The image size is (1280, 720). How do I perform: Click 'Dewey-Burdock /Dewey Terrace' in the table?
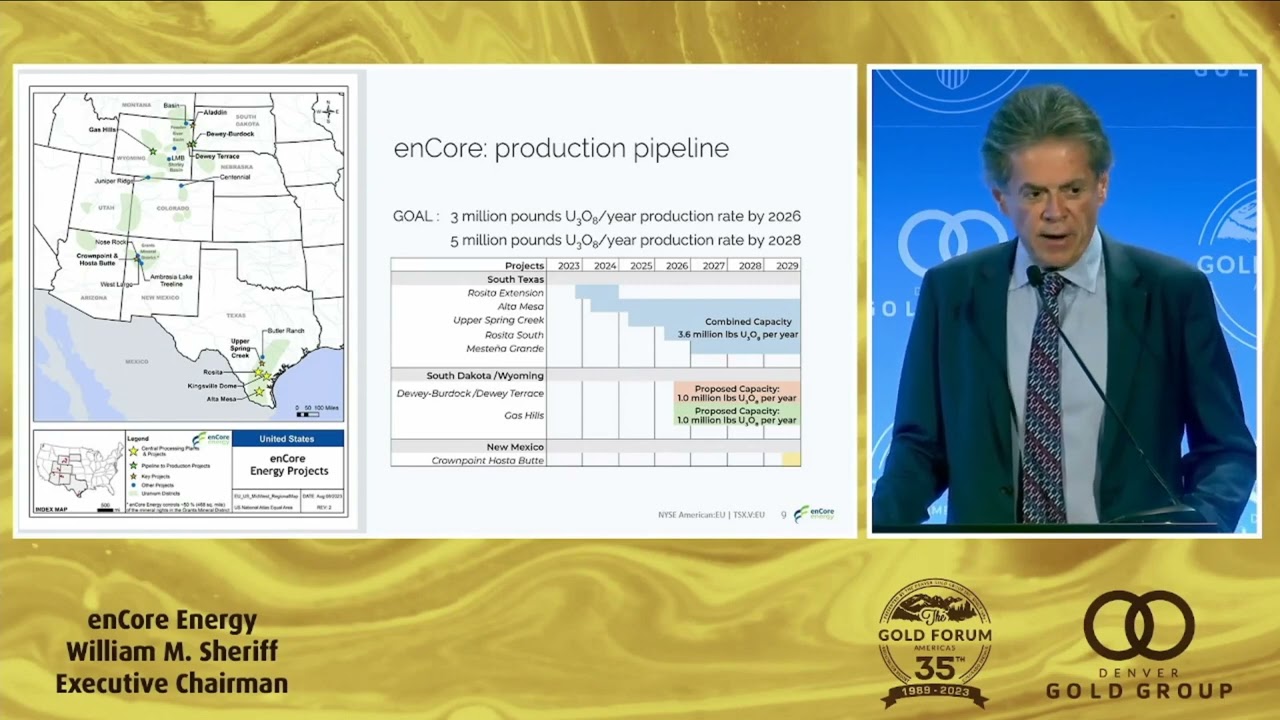tap(471, 394)
